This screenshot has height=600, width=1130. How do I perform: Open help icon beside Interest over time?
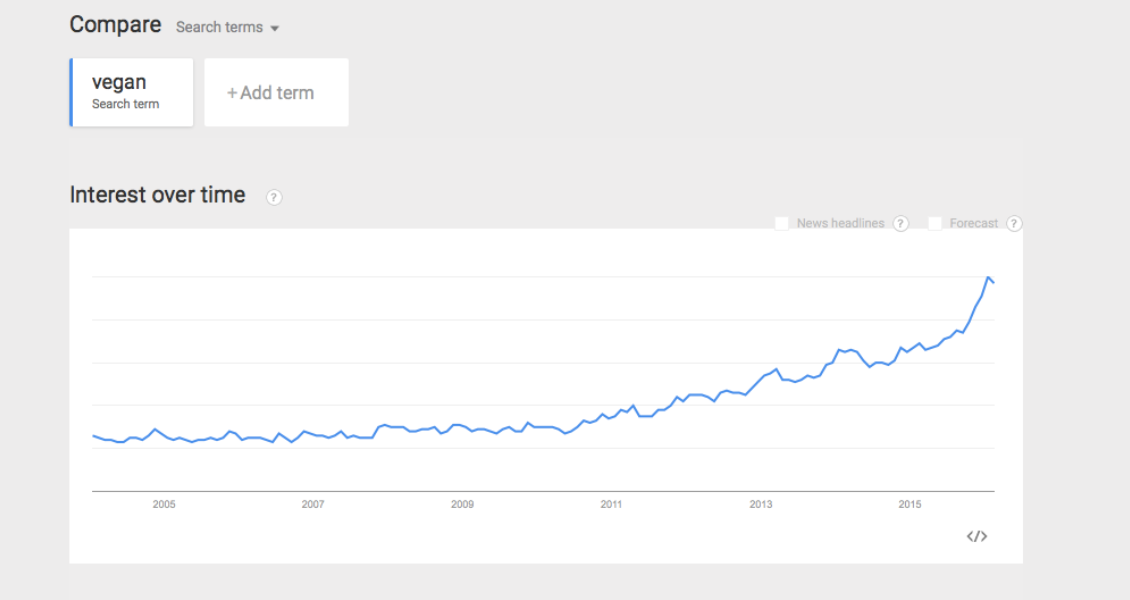pos(274,197)
